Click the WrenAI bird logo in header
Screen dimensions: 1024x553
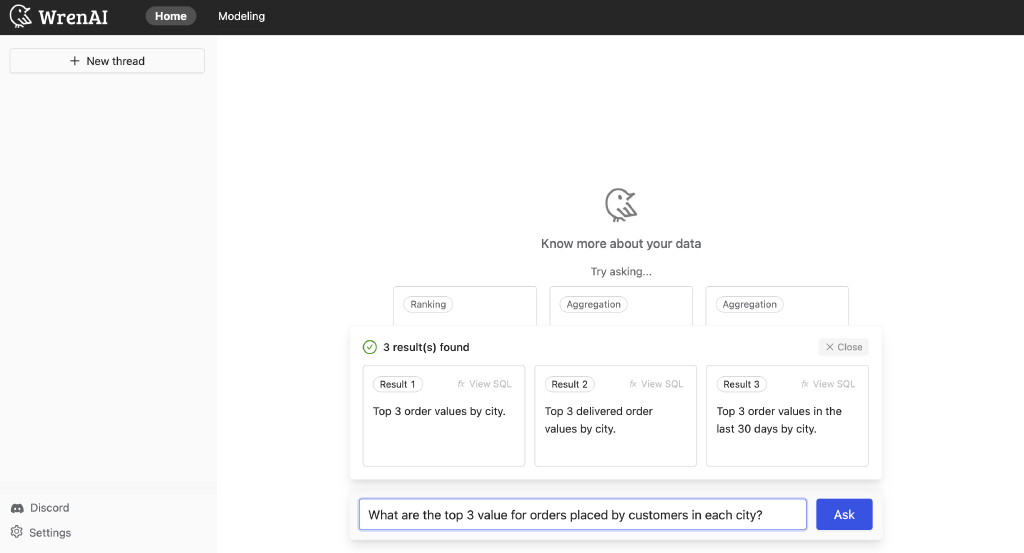click(21, 16)
